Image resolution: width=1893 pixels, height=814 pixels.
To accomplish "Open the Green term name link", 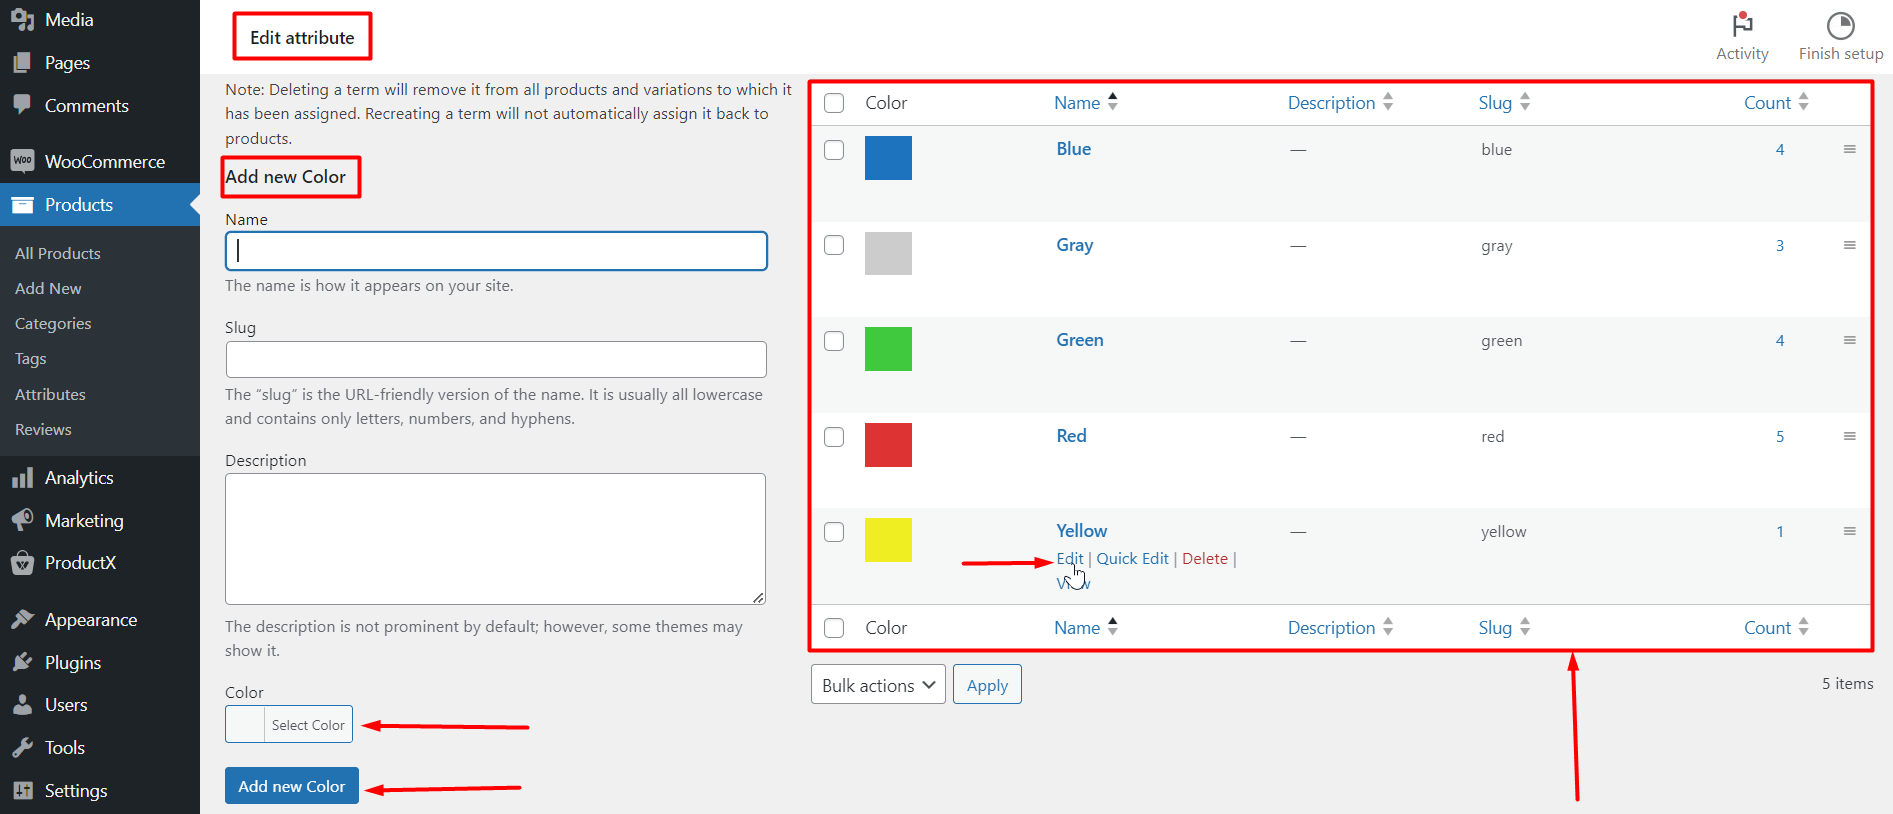I will [x=1080, y=339].
